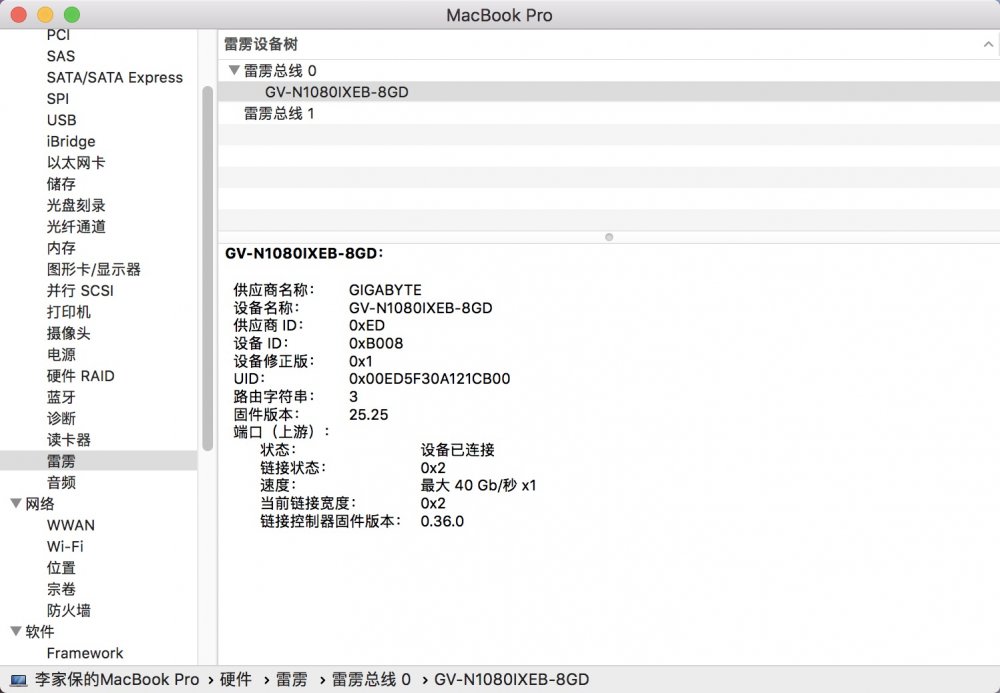
Task: Open PCI in the sidebar
Action: coord(58,35)
